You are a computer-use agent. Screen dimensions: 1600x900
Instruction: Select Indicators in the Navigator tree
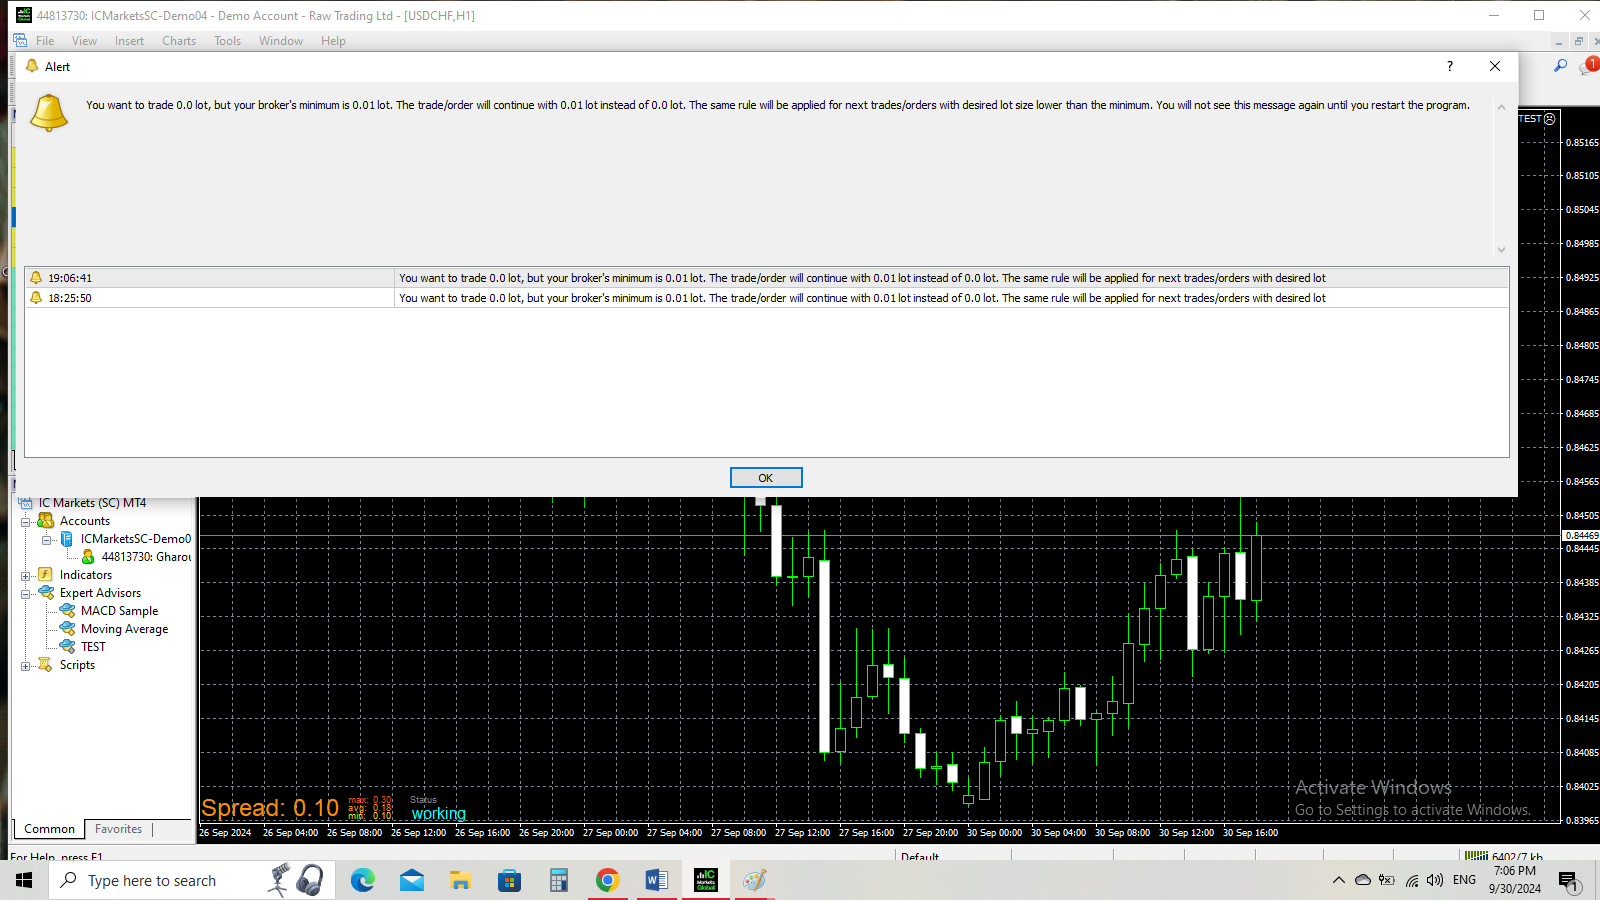pos(86,575)
